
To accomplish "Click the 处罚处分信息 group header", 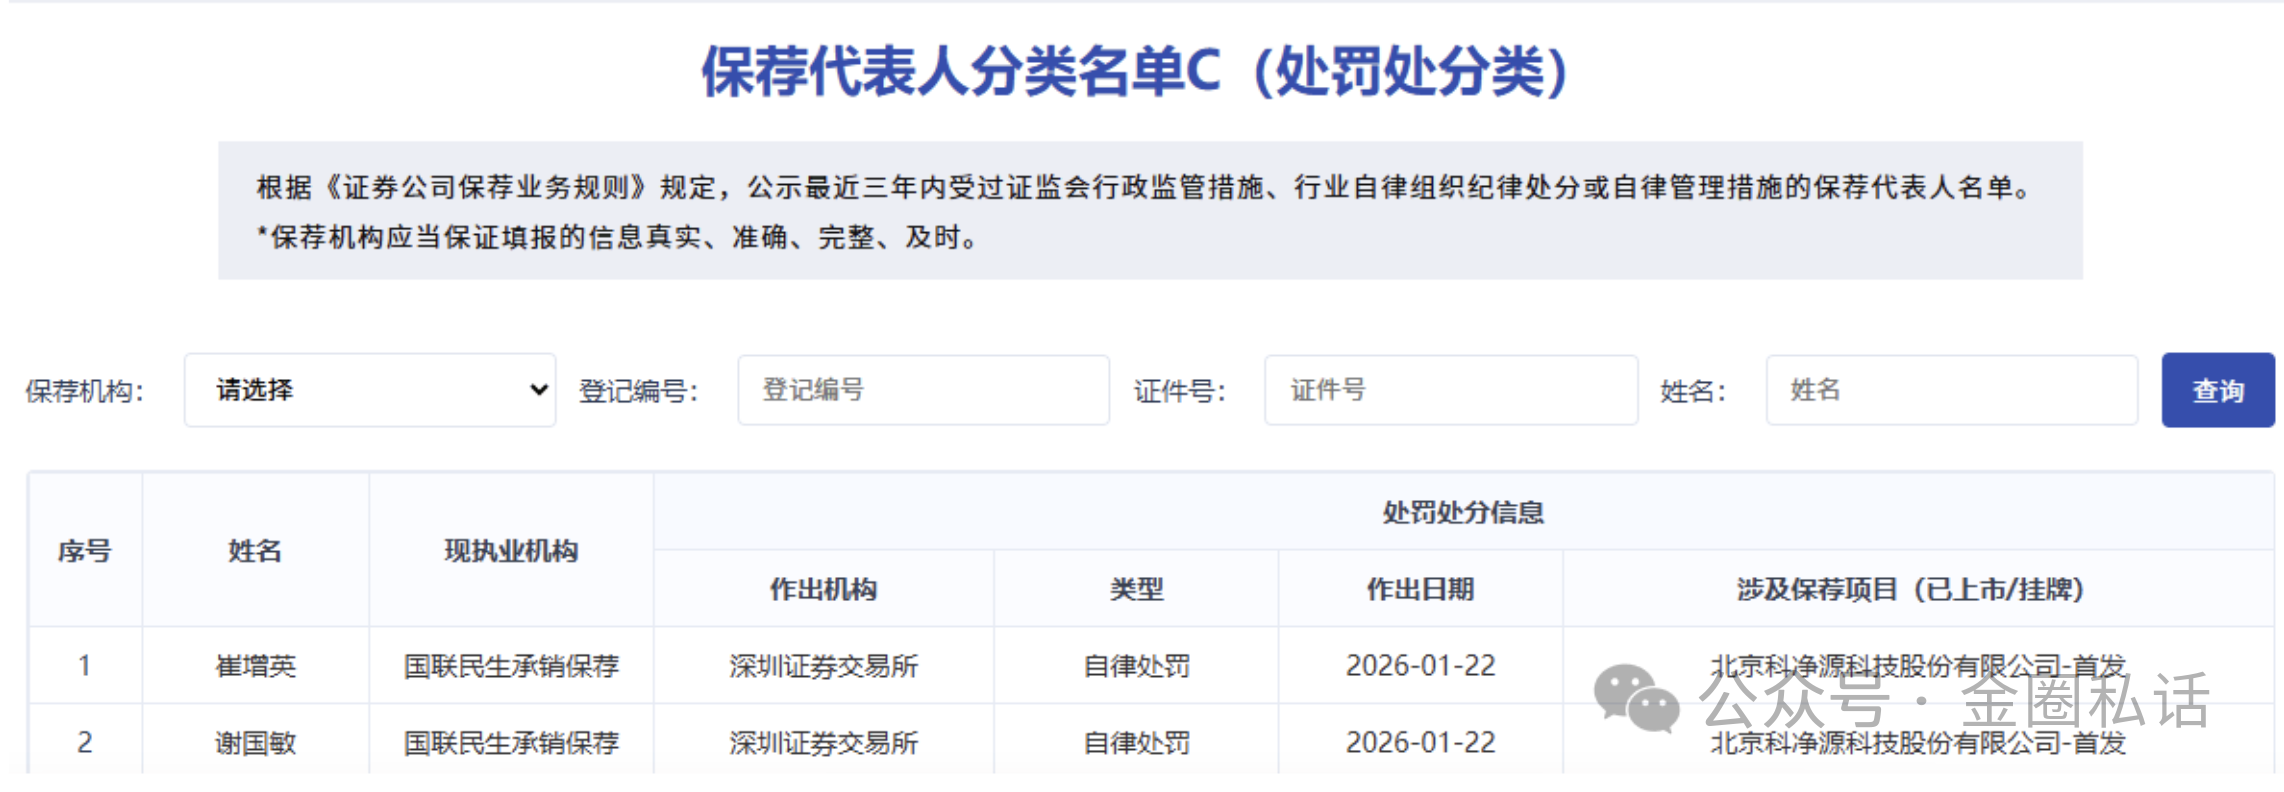I will tap(1463, 512).
